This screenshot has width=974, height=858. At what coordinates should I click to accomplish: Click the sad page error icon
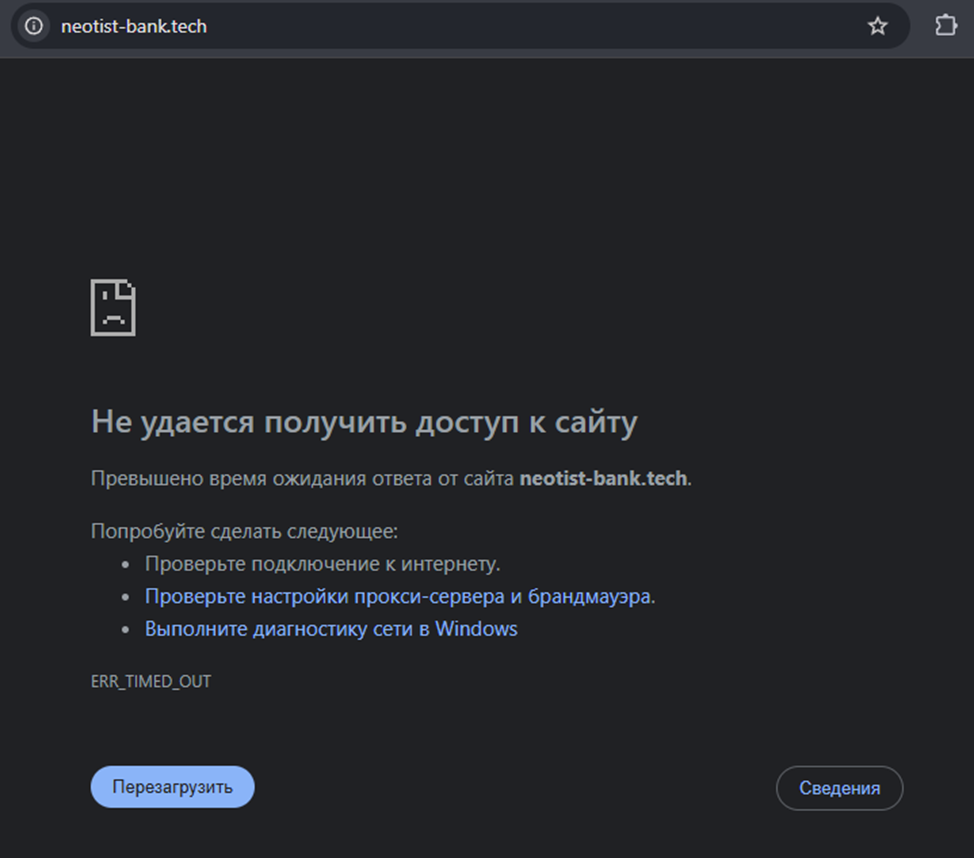coord(113,308)
